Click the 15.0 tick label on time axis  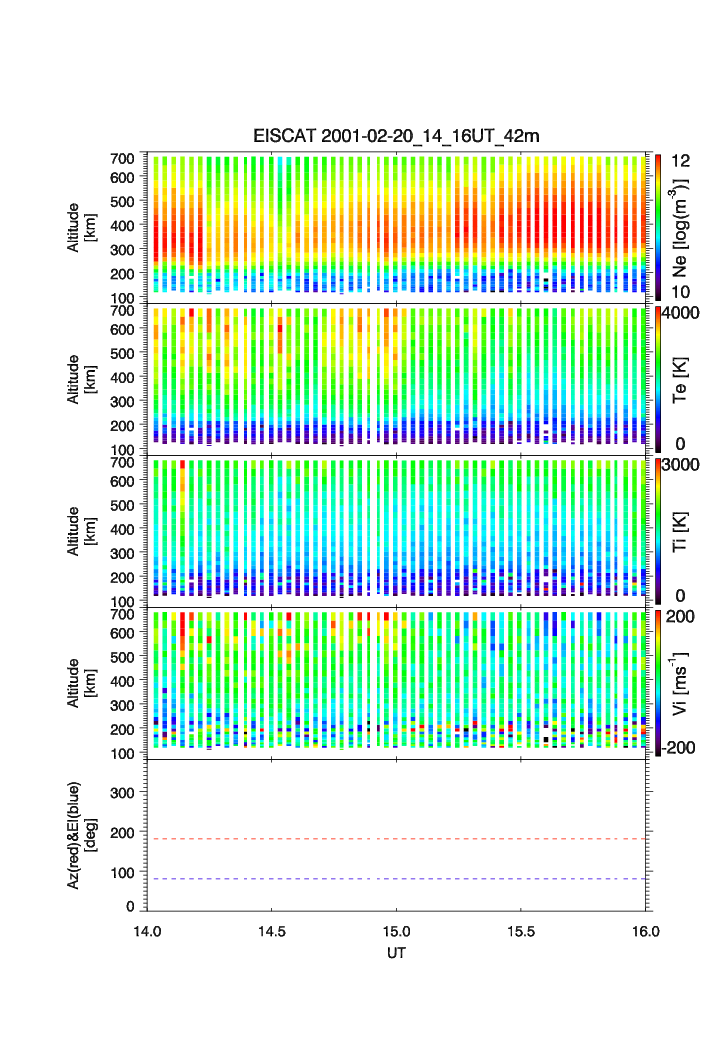click(x=397, y=931)
